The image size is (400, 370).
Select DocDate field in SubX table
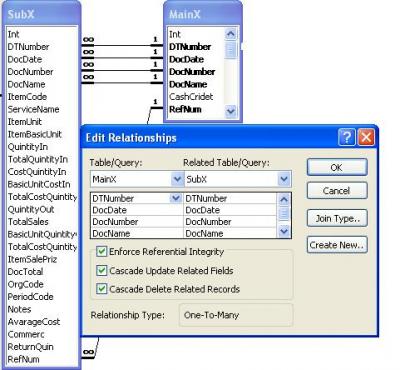click(25, 59)
